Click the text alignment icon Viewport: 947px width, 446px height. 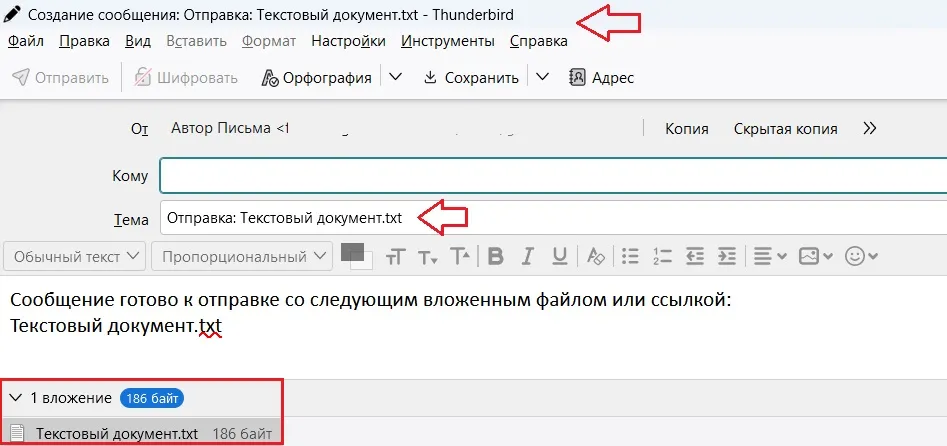[x=763, y=257]
